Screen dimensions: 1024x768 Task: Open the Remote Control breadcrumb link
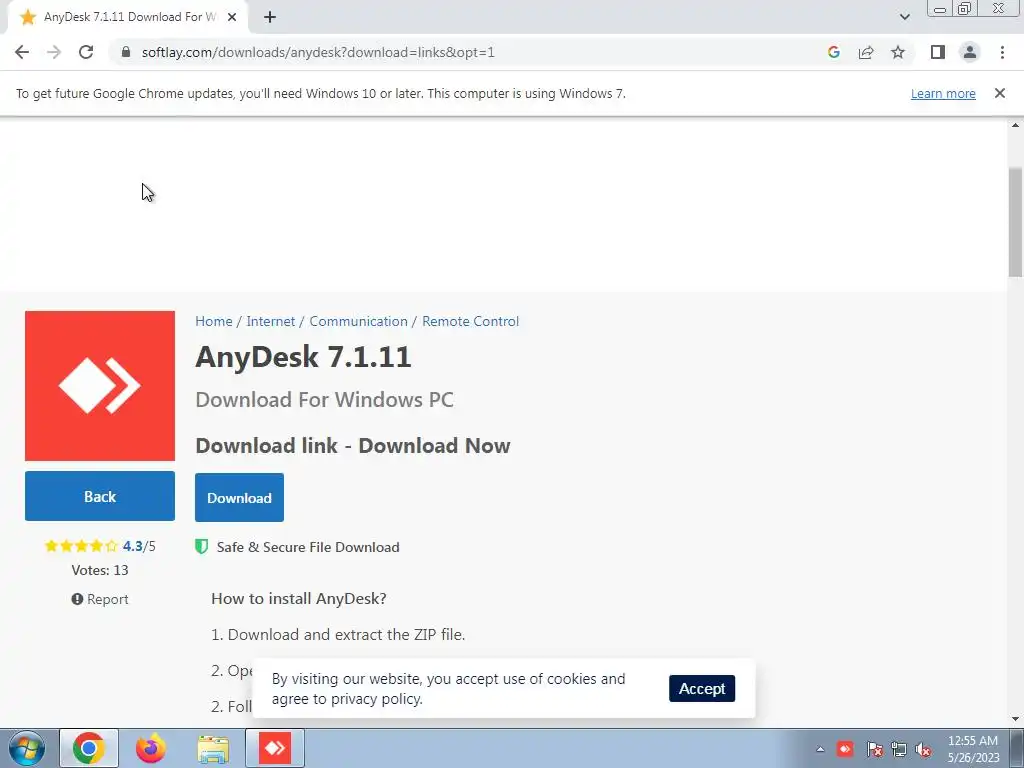(x=470, y=321)
